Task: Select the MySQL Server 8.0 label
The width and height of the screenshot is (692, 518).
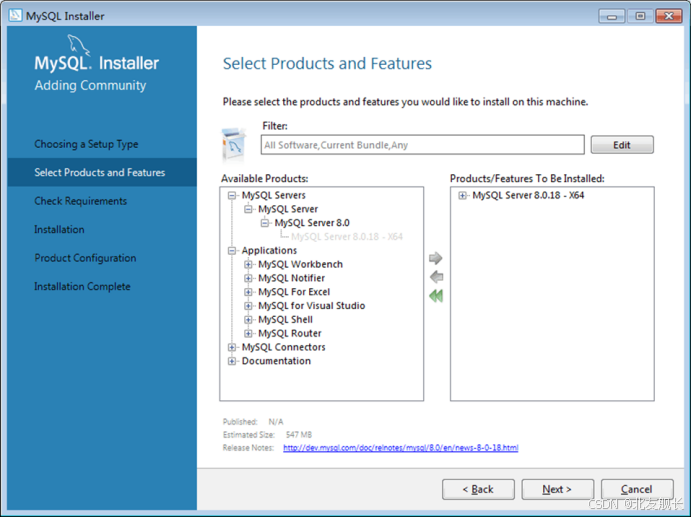Action: pyautogui.click(x=312, y=223)
